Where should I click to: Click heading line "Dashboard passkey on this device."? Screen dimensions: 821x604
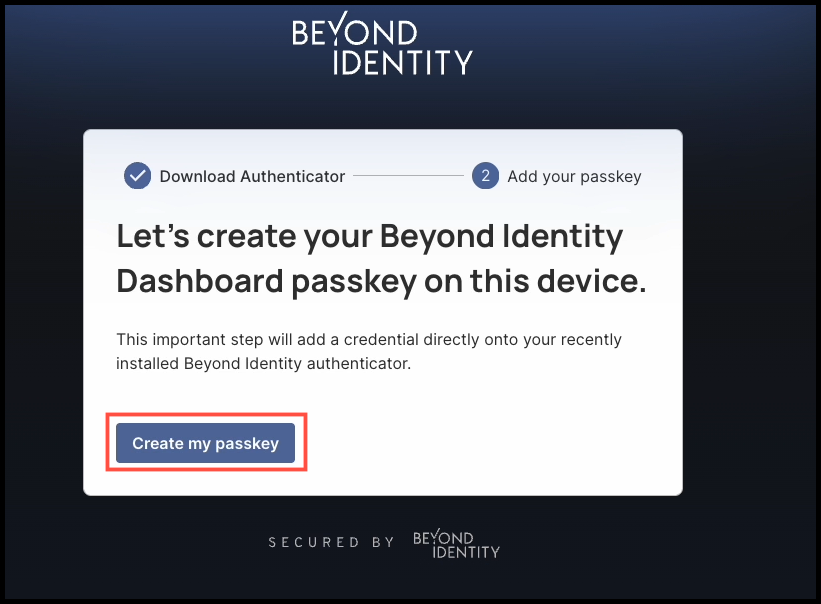381,282
